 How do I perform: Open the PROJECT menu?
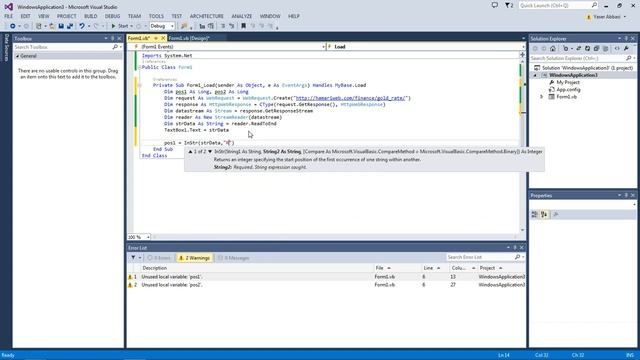(x=66, y=16)
